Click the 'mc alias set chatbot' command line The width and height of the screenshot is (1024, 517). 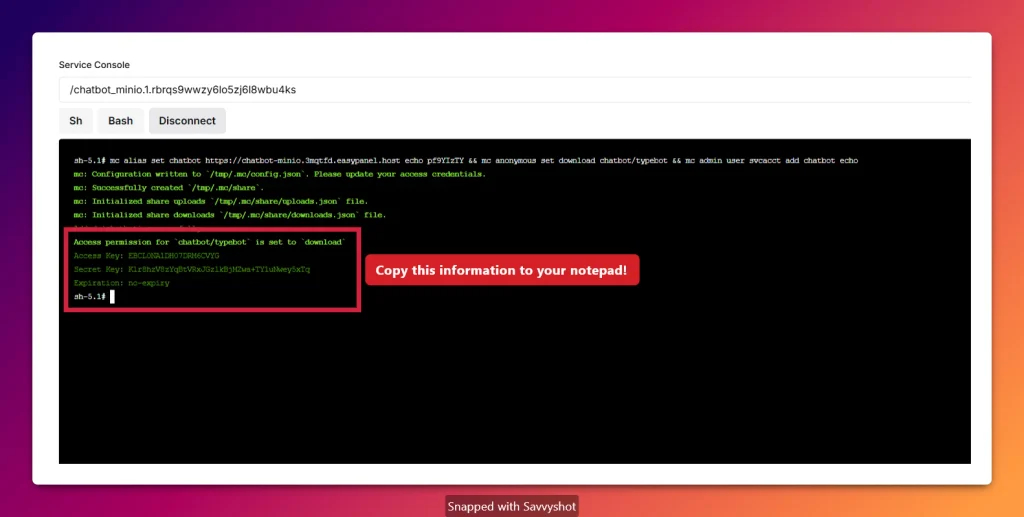tap(466, 161)
